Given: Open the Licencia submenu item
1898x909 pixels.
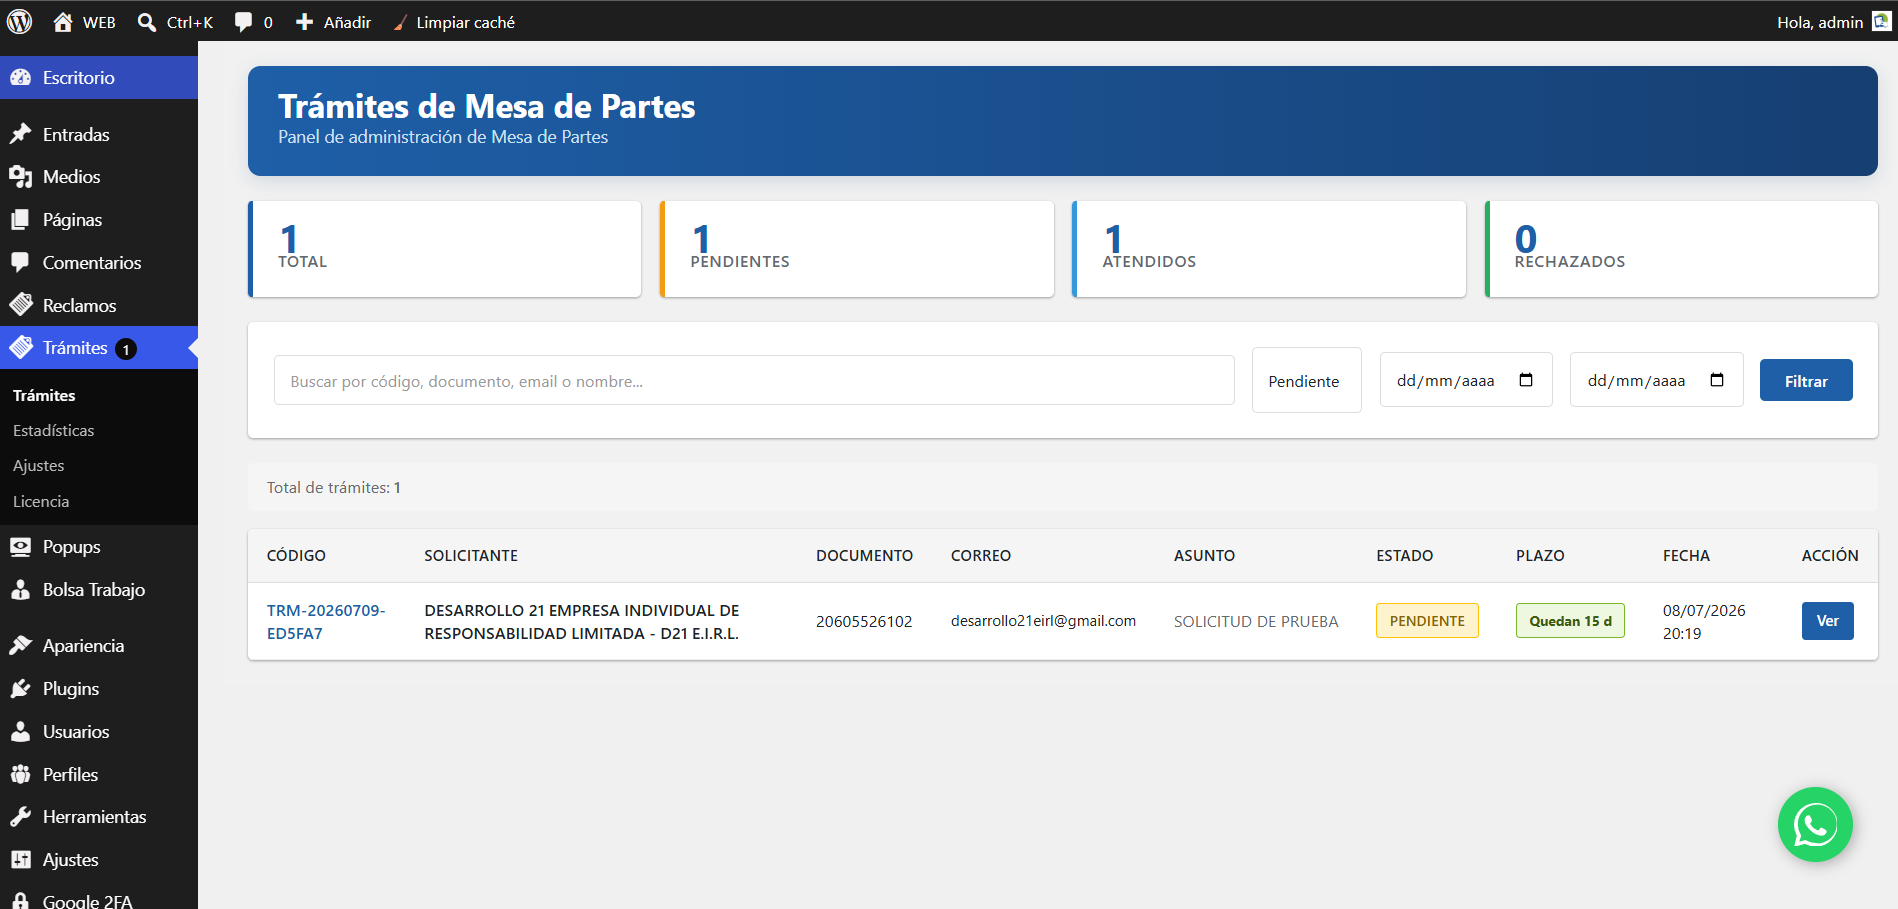Looking at the screenshot, I should tap(41, 501).
